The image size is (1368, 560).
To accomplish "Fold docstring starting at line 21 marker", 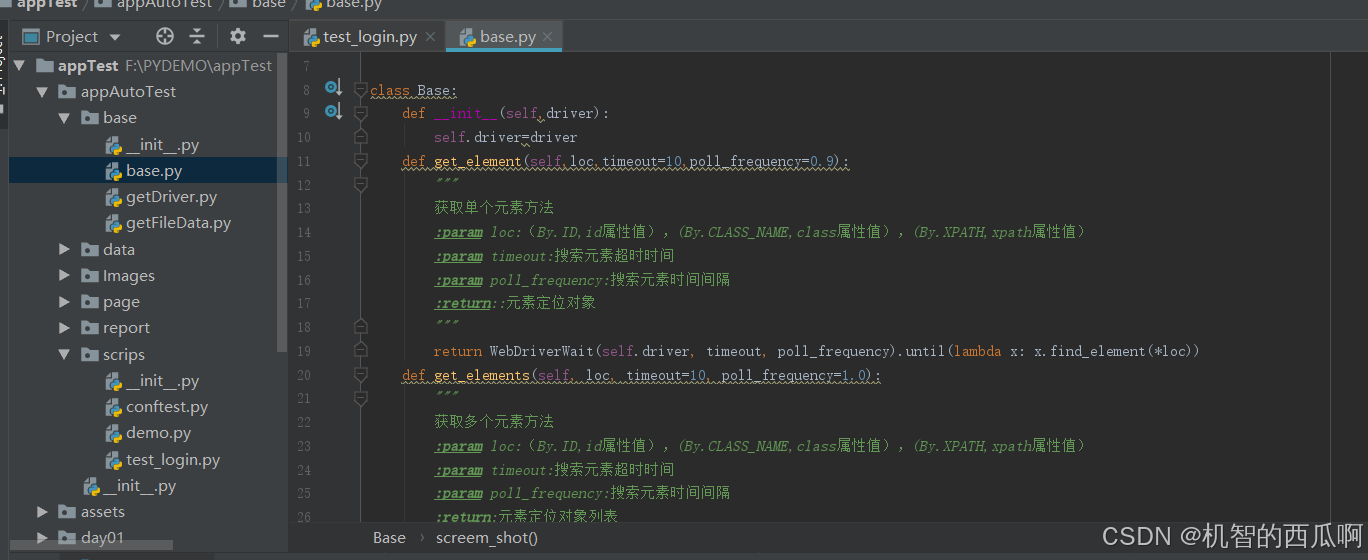I will pos(361,398).
